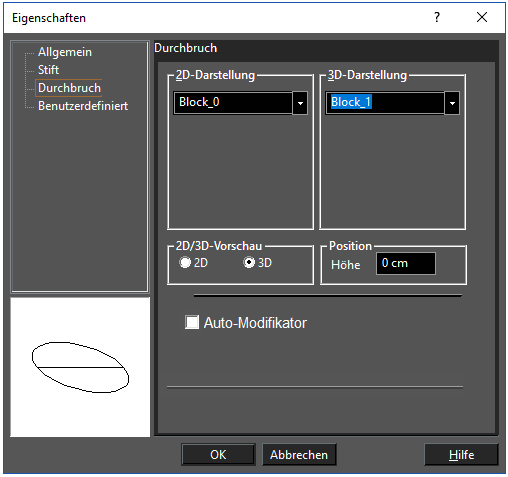This screenshot has height=477, width=508.
Task: Select the 3D preview radio button
Action: click(249, 262)
